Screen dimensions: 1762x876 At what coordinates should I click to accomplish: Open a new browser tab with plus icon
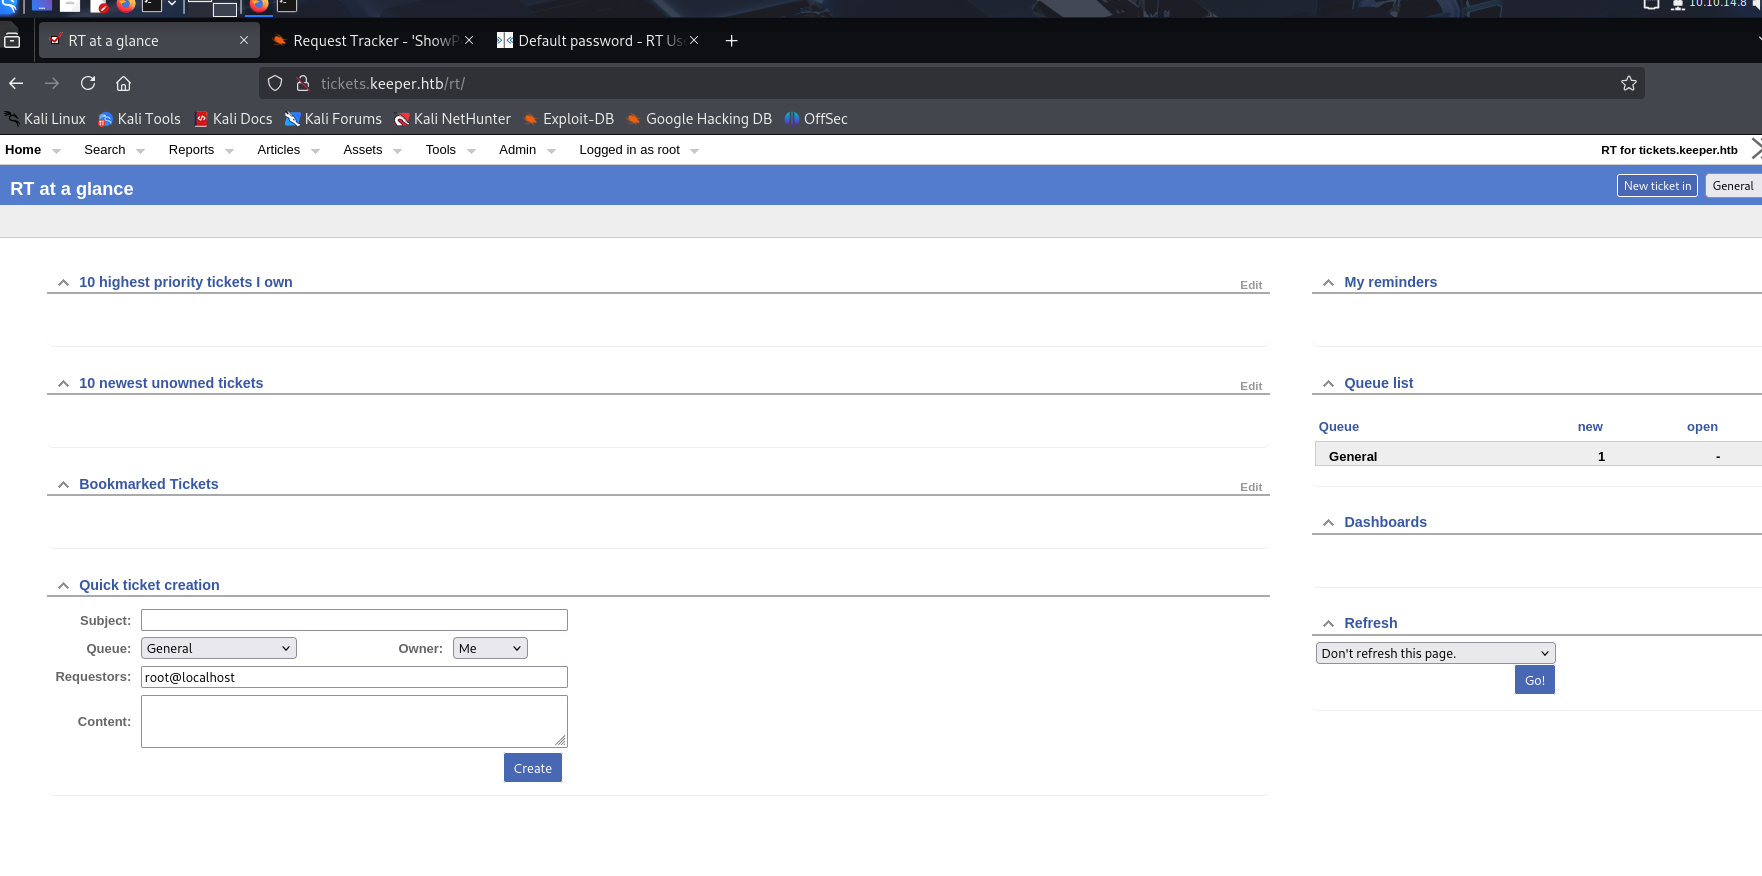tap(731, 41)
